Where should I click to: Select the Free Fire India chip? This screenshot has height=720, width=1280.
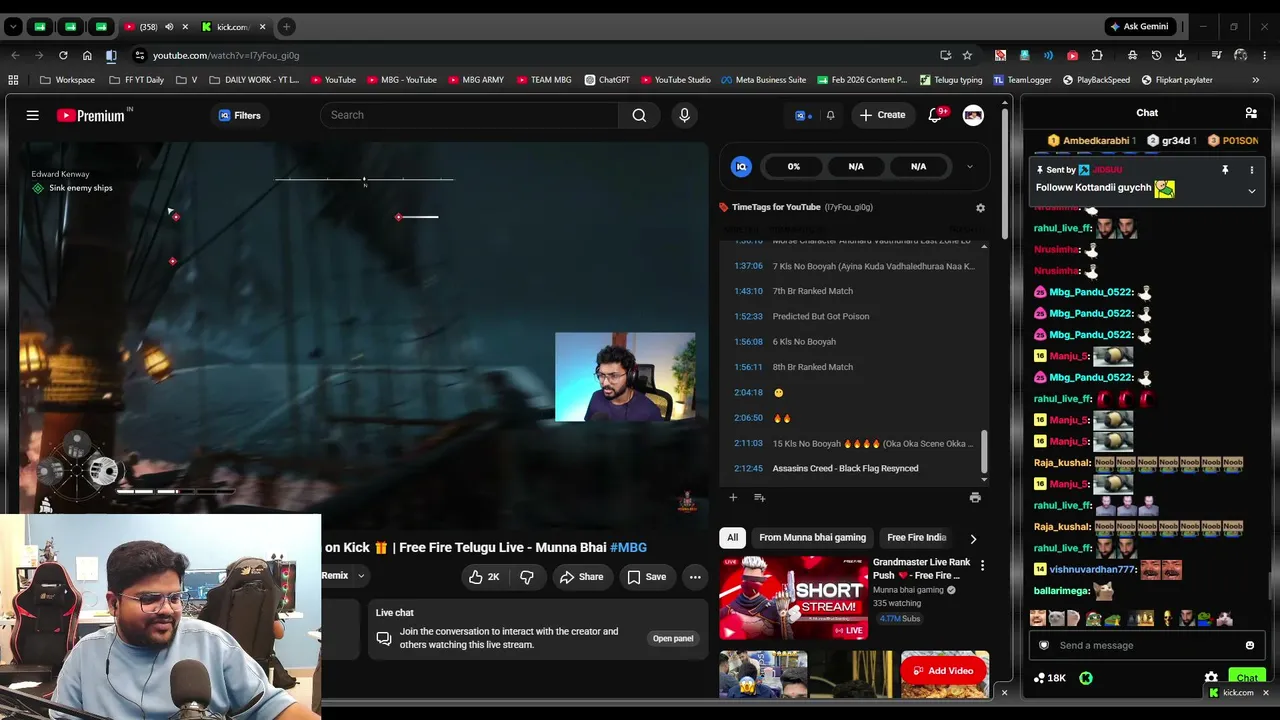pyautogui.click(x=916, y=538)
